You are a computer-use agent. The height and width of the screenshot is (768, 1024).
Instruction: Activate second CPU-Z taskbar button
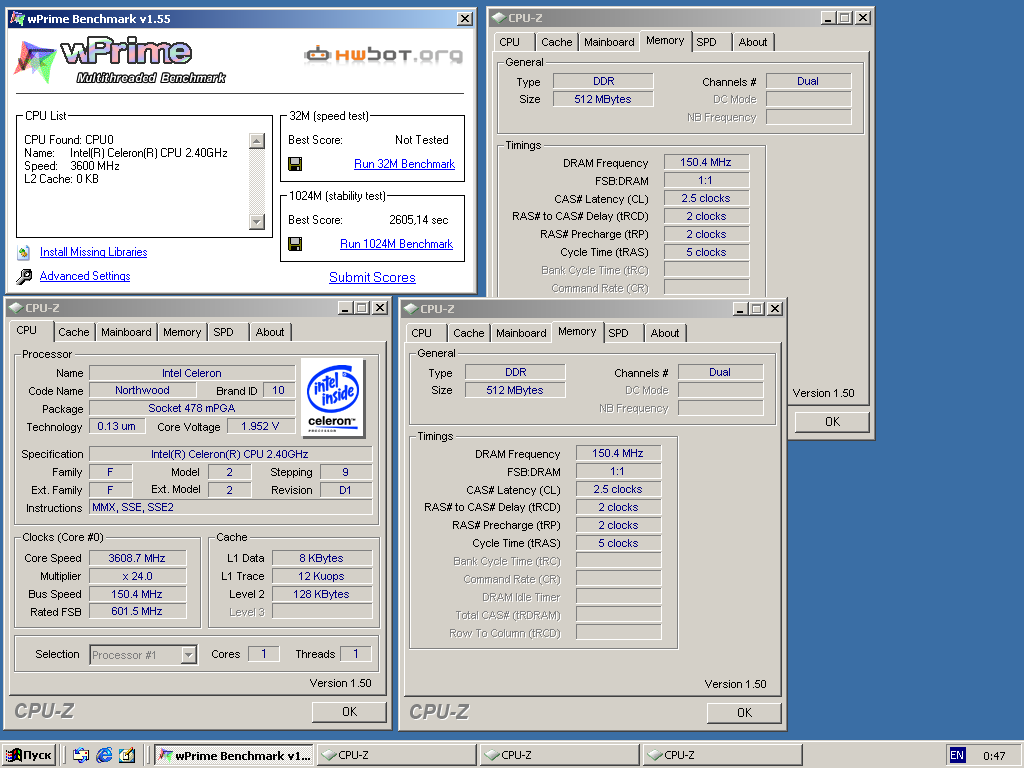560,755
